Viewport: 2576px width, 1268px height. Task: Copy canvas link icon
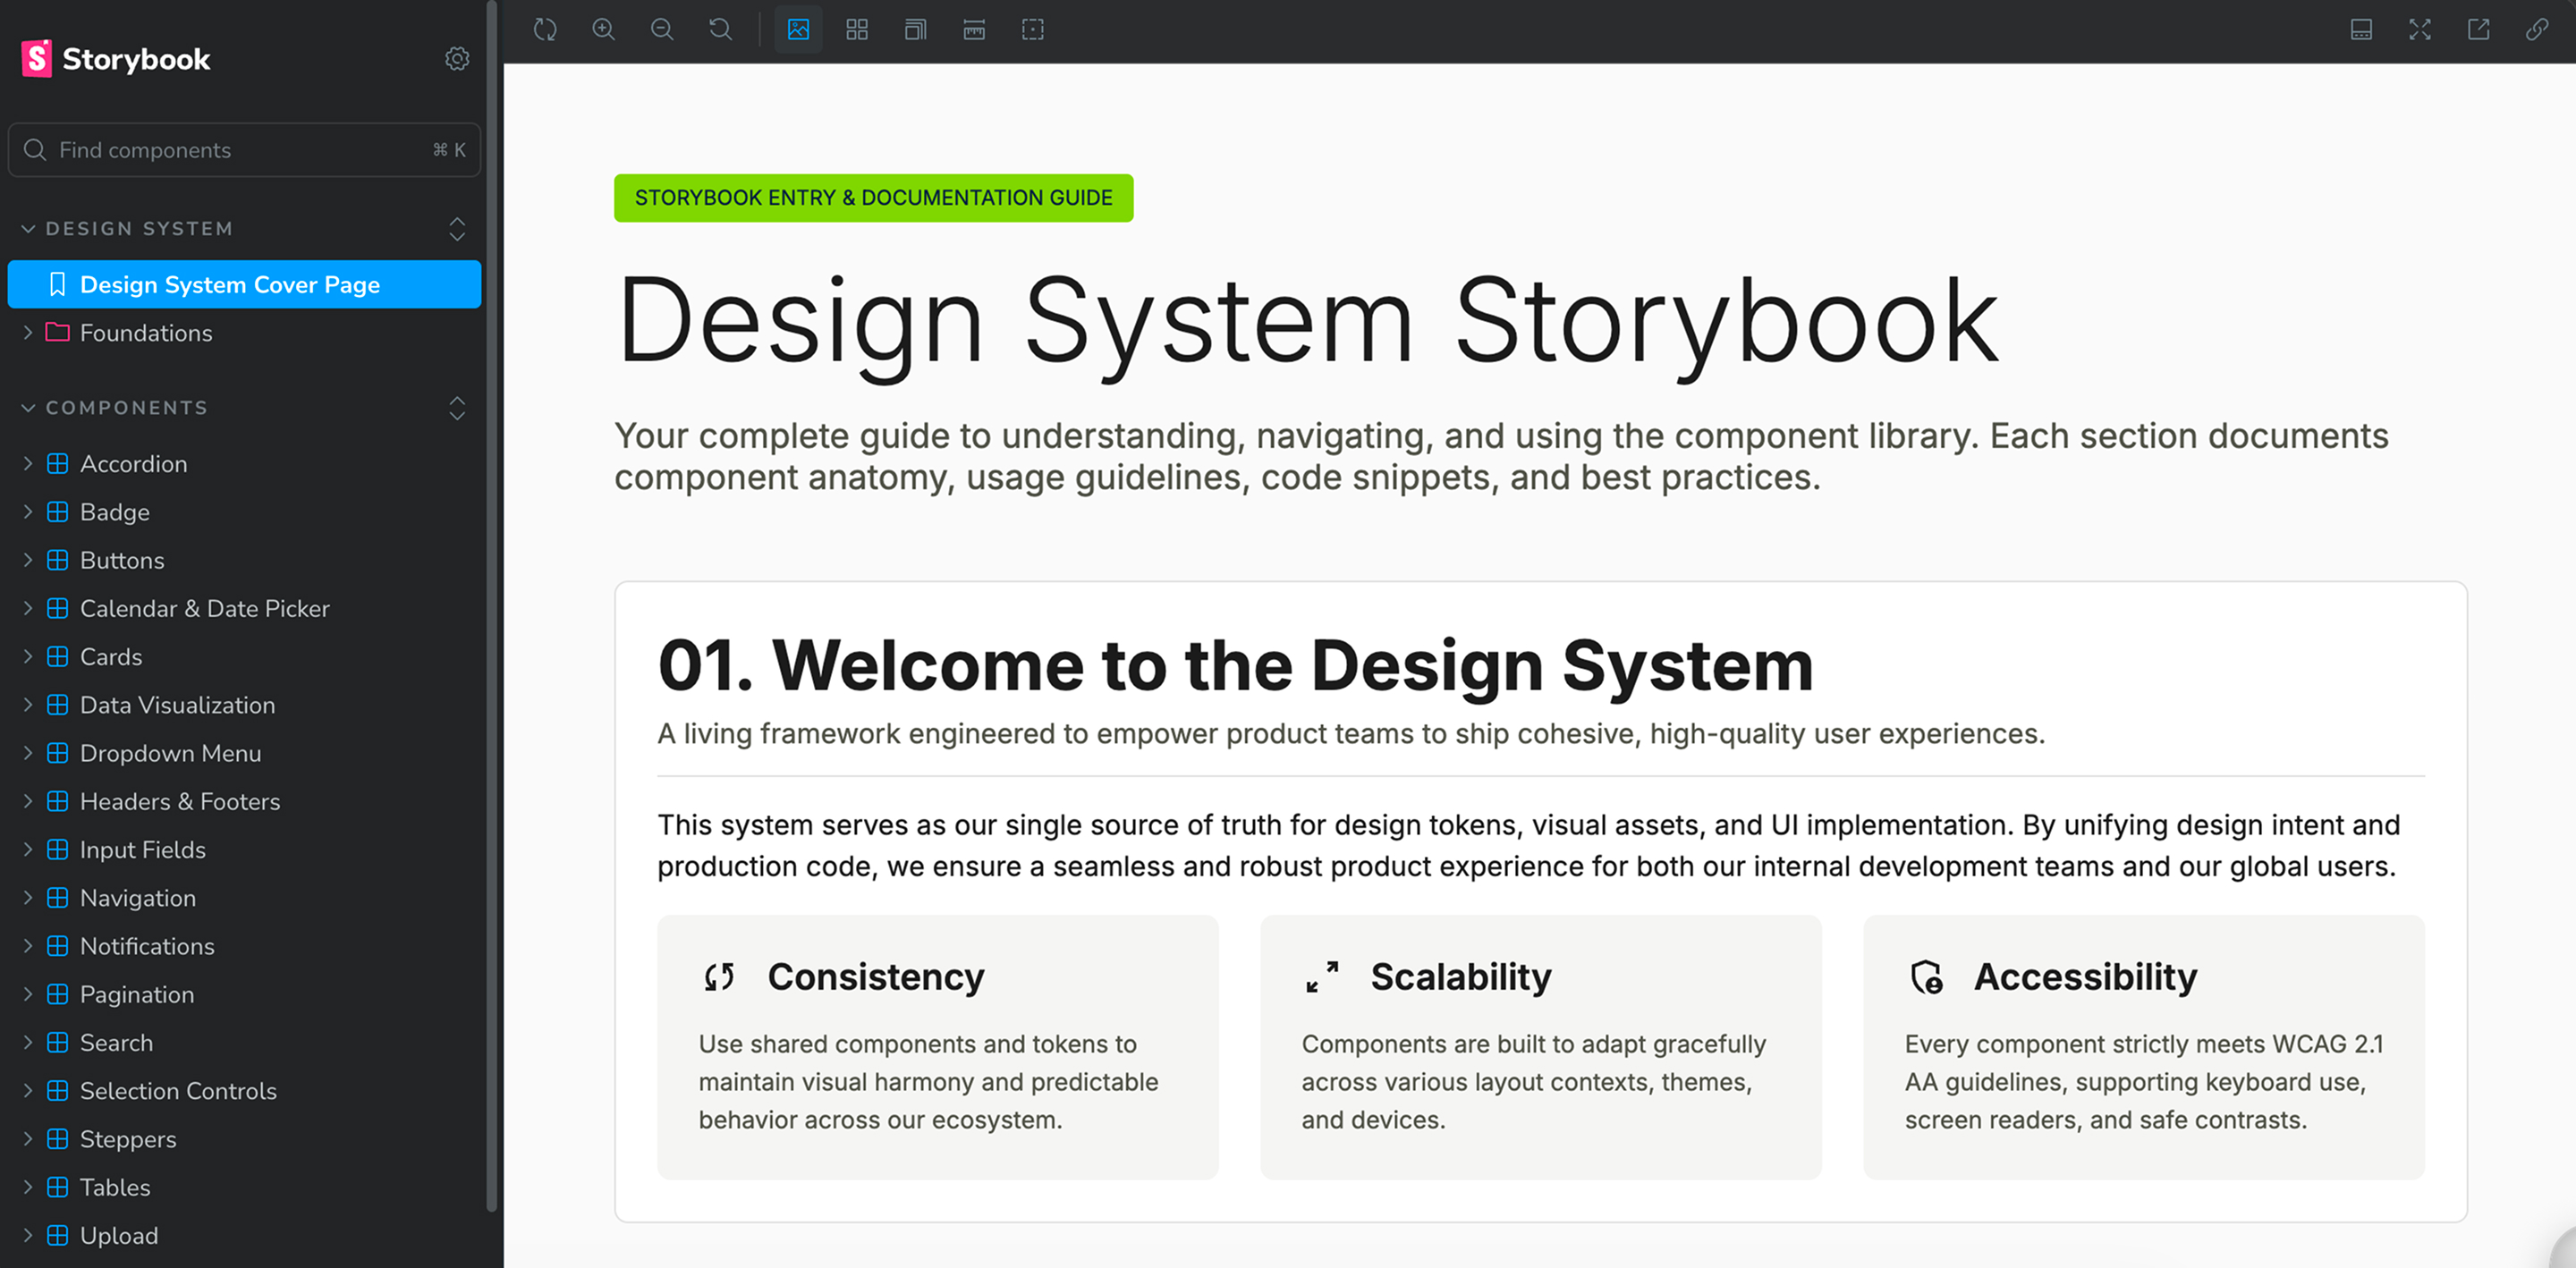tap(2537, 29)
